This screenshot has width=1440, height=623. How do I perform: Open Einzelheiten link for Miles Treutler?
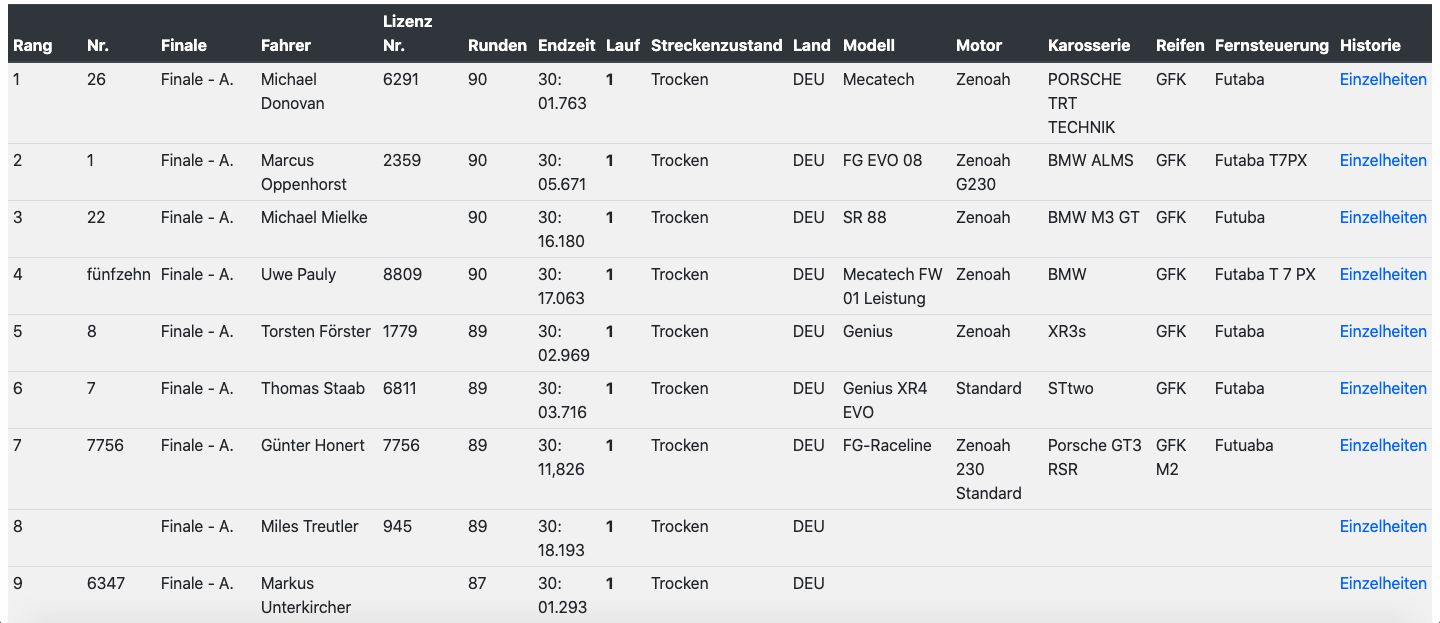coord(1383,527)
